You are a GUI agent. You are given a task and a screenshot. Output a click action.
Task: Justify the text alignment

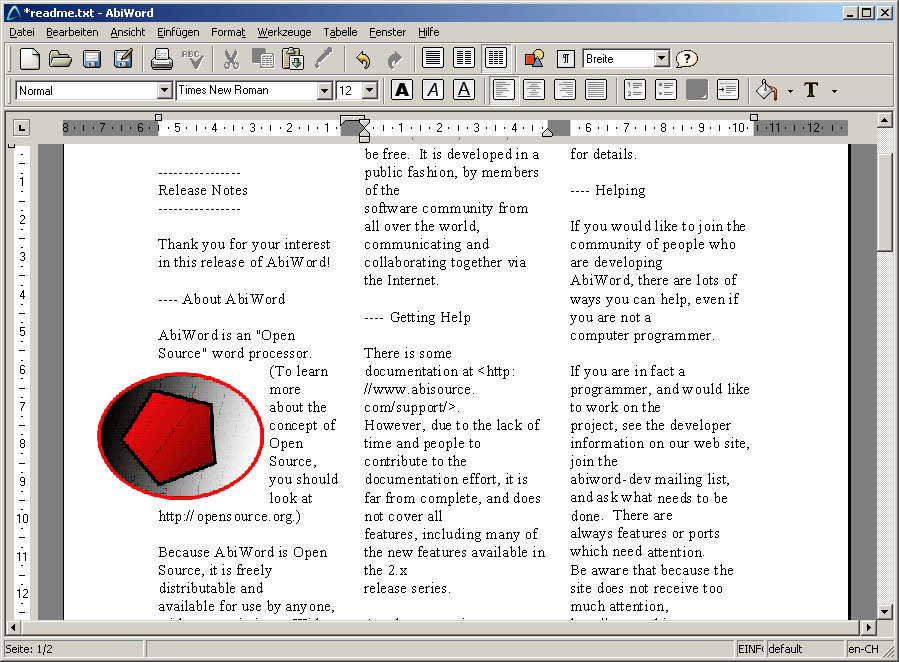(596, 90)
